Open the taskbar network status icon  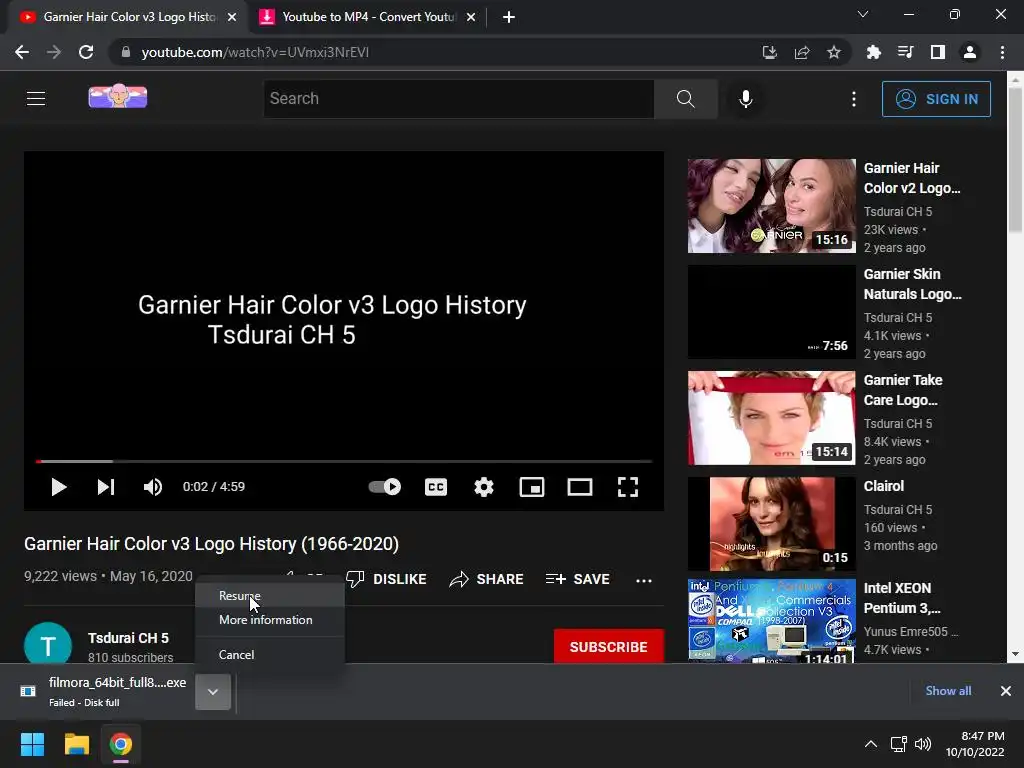click(x=898, y=744)
